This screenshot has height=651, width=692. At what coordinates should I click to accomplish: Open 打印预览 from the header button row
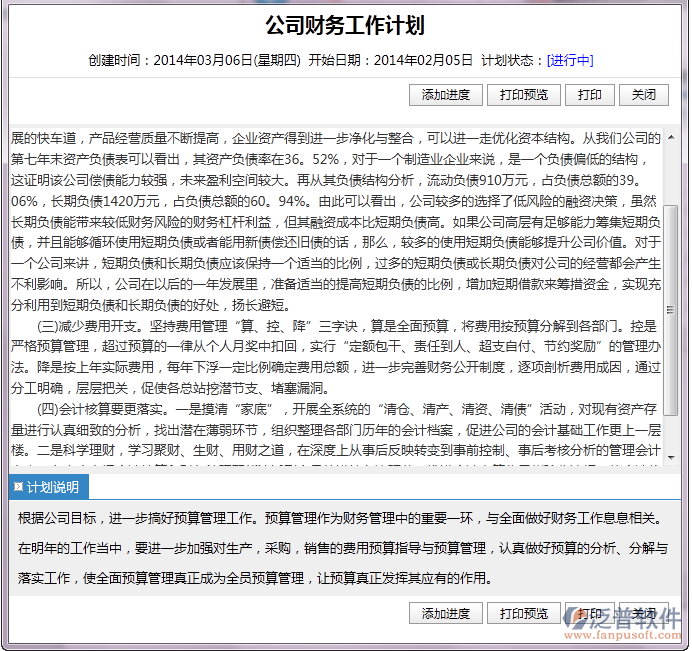(523, 95)
